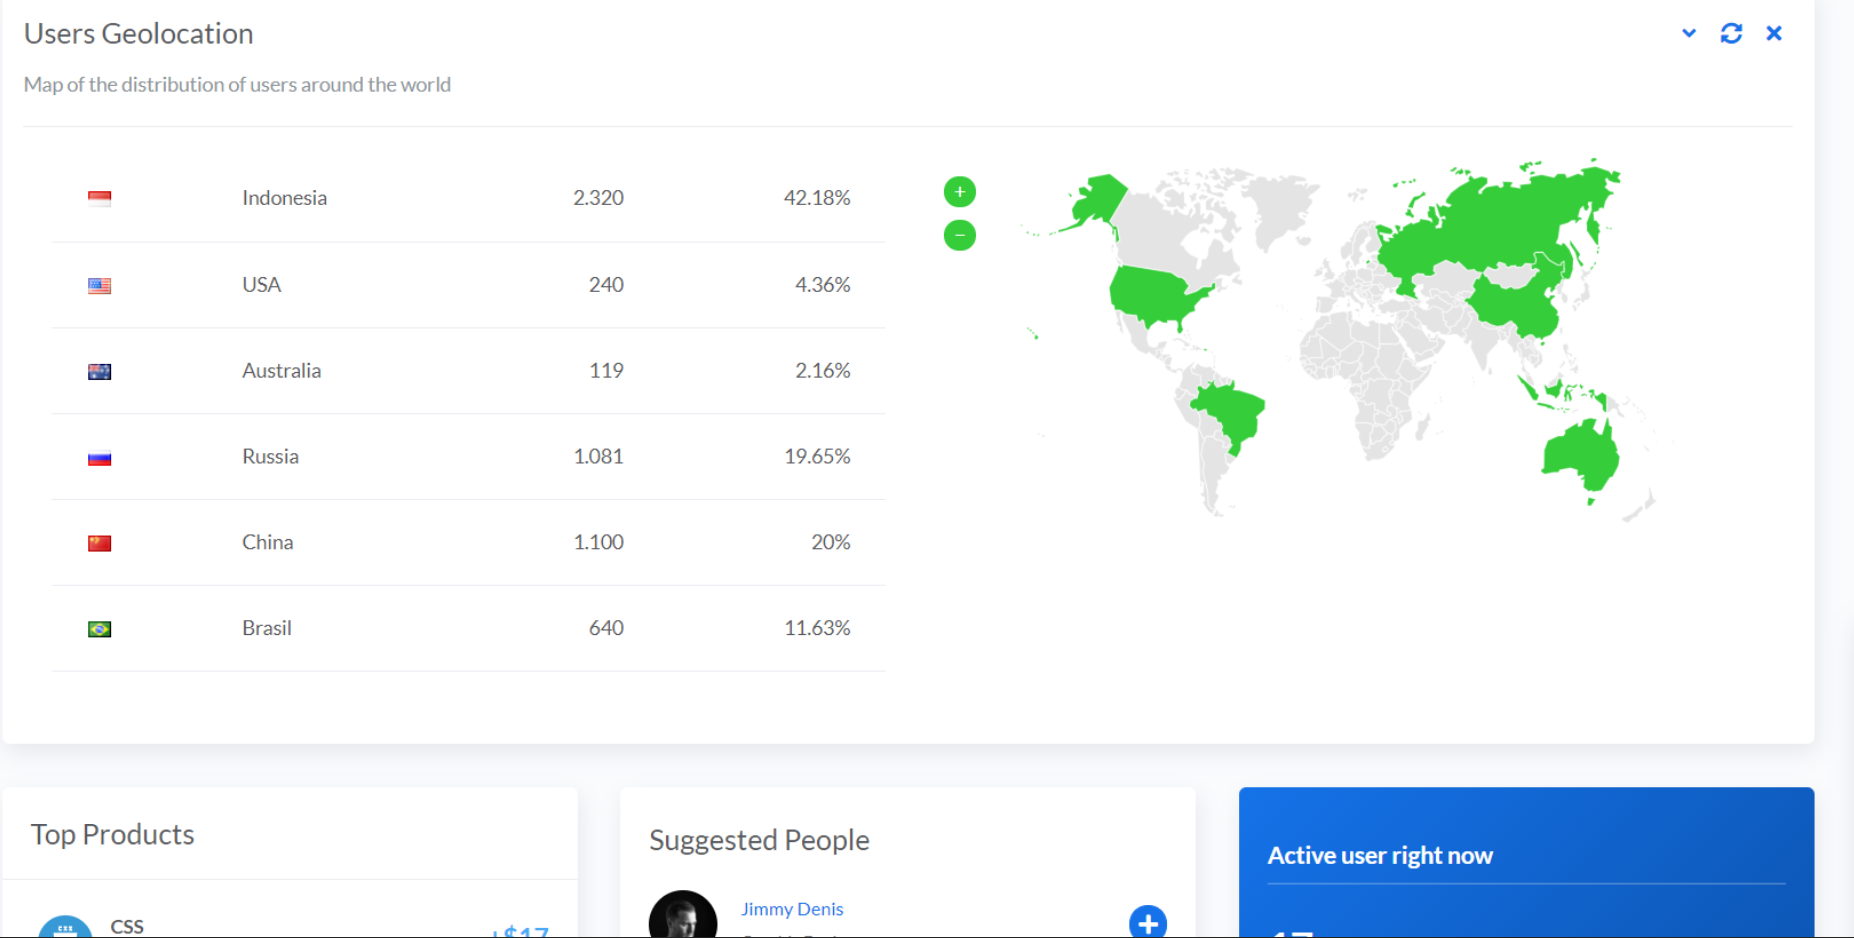The width and height of the screenshot is (1854, 938).
Task: Add Jimmy Denis with plus button
Action: point(1147,922)
